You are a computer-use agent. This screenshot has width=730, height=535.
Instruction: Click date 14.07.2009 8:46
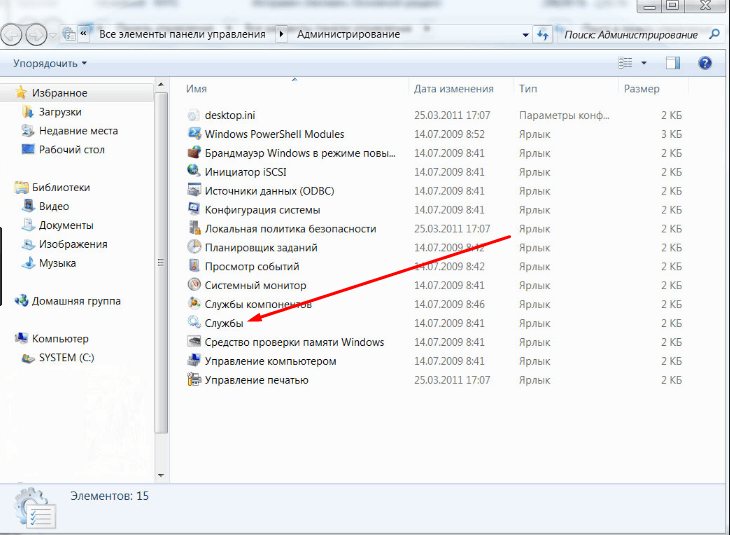tap(449, 305)
